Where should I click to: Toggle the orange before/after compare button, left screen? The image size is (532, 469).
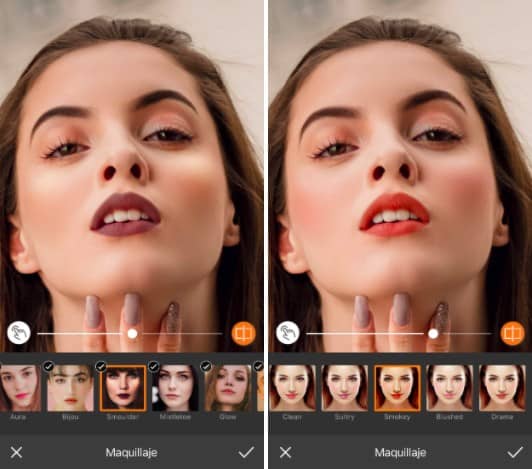244,333
